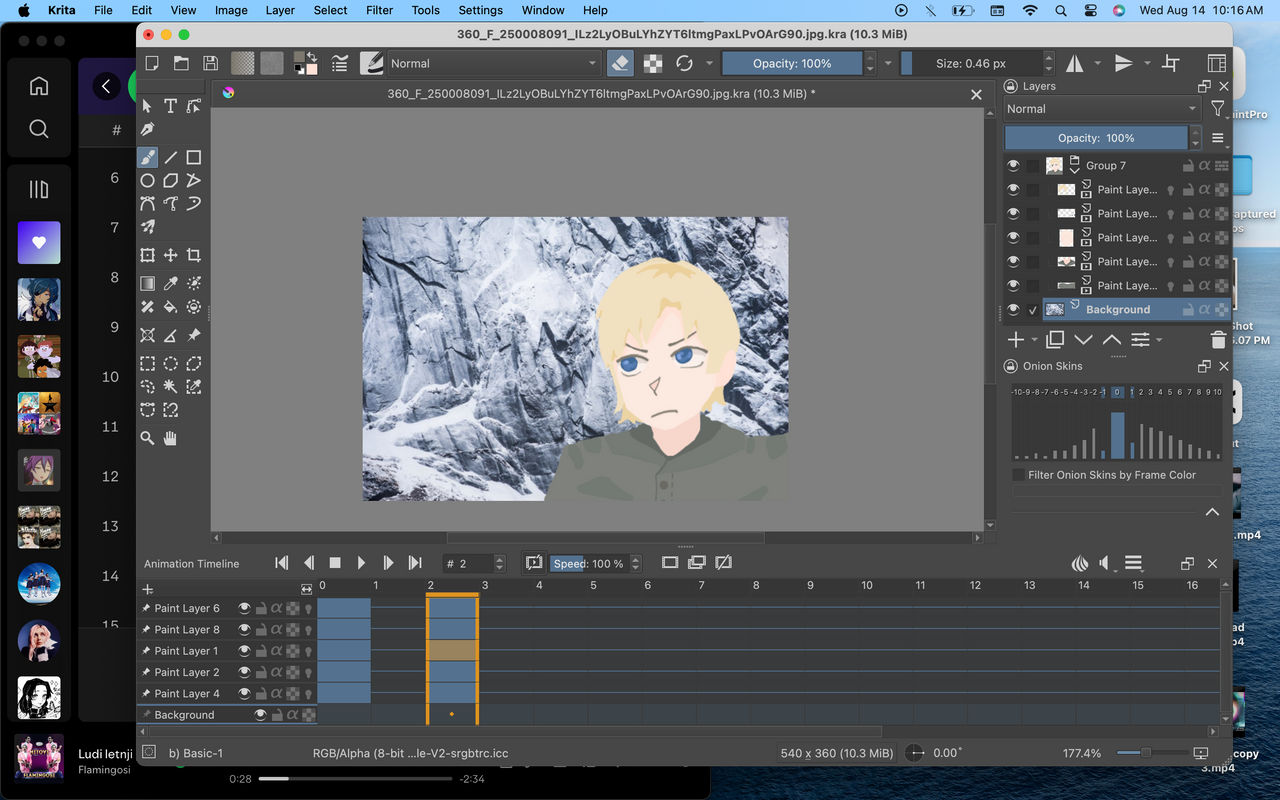Click the Save document icon
The height and width of the screenshot is (800, 1280).
[x=210, y=63]
